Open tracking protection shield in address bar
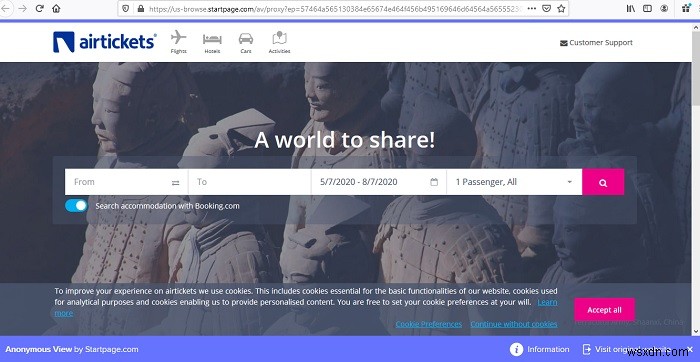Screen dimensions: 700x362 pyautogui.click(x=126, y=8)
